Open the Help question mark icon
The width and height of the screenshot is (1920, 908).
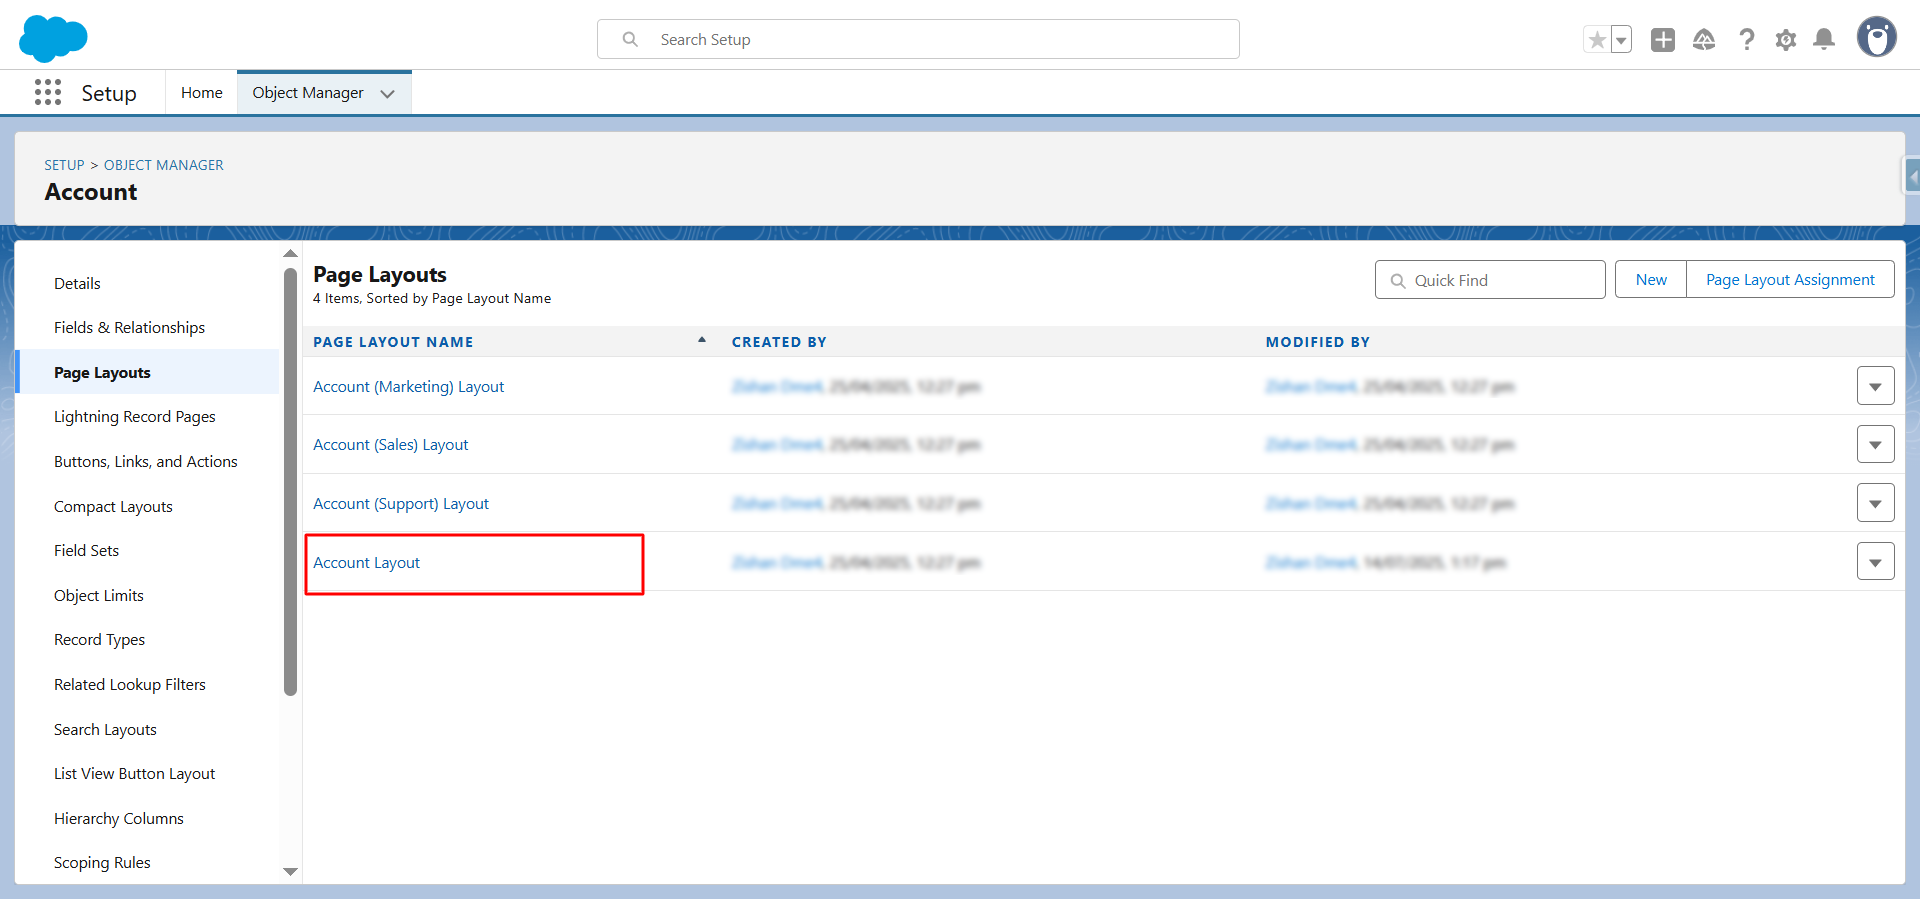(1746, 40)
